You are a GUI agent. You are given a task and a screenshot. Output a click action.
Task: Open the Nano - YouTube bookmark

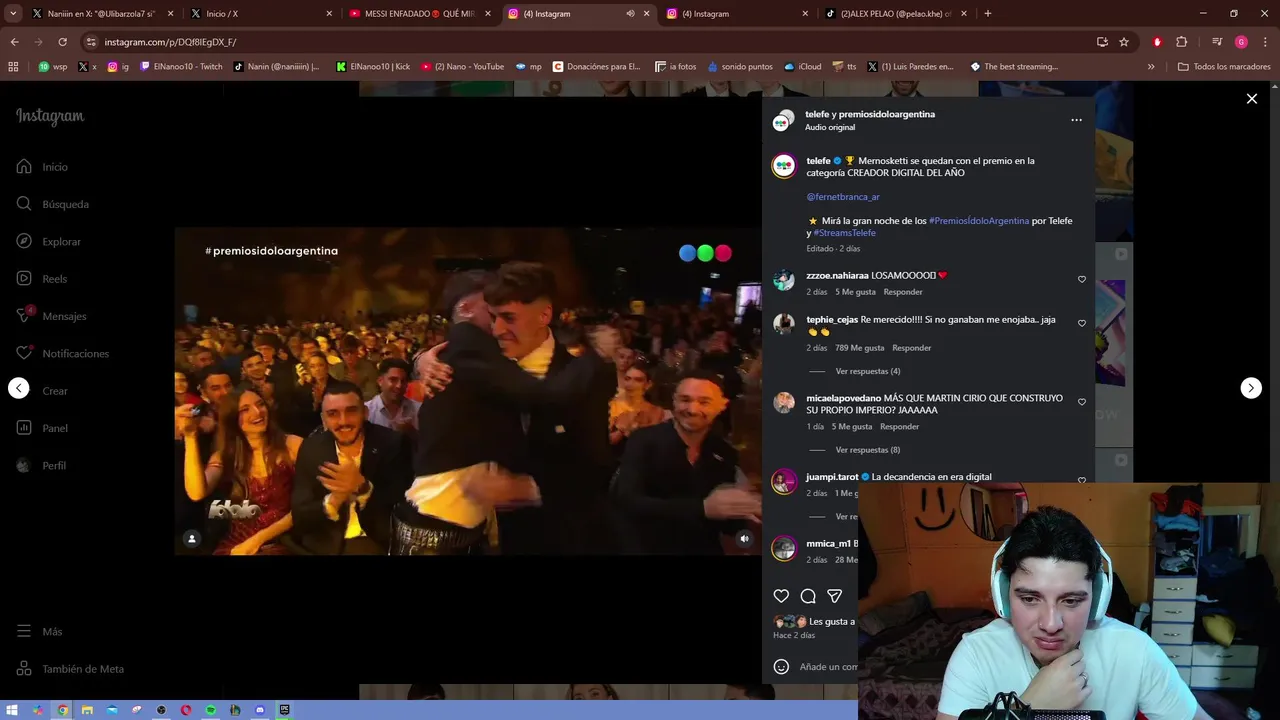coord(462,67)
